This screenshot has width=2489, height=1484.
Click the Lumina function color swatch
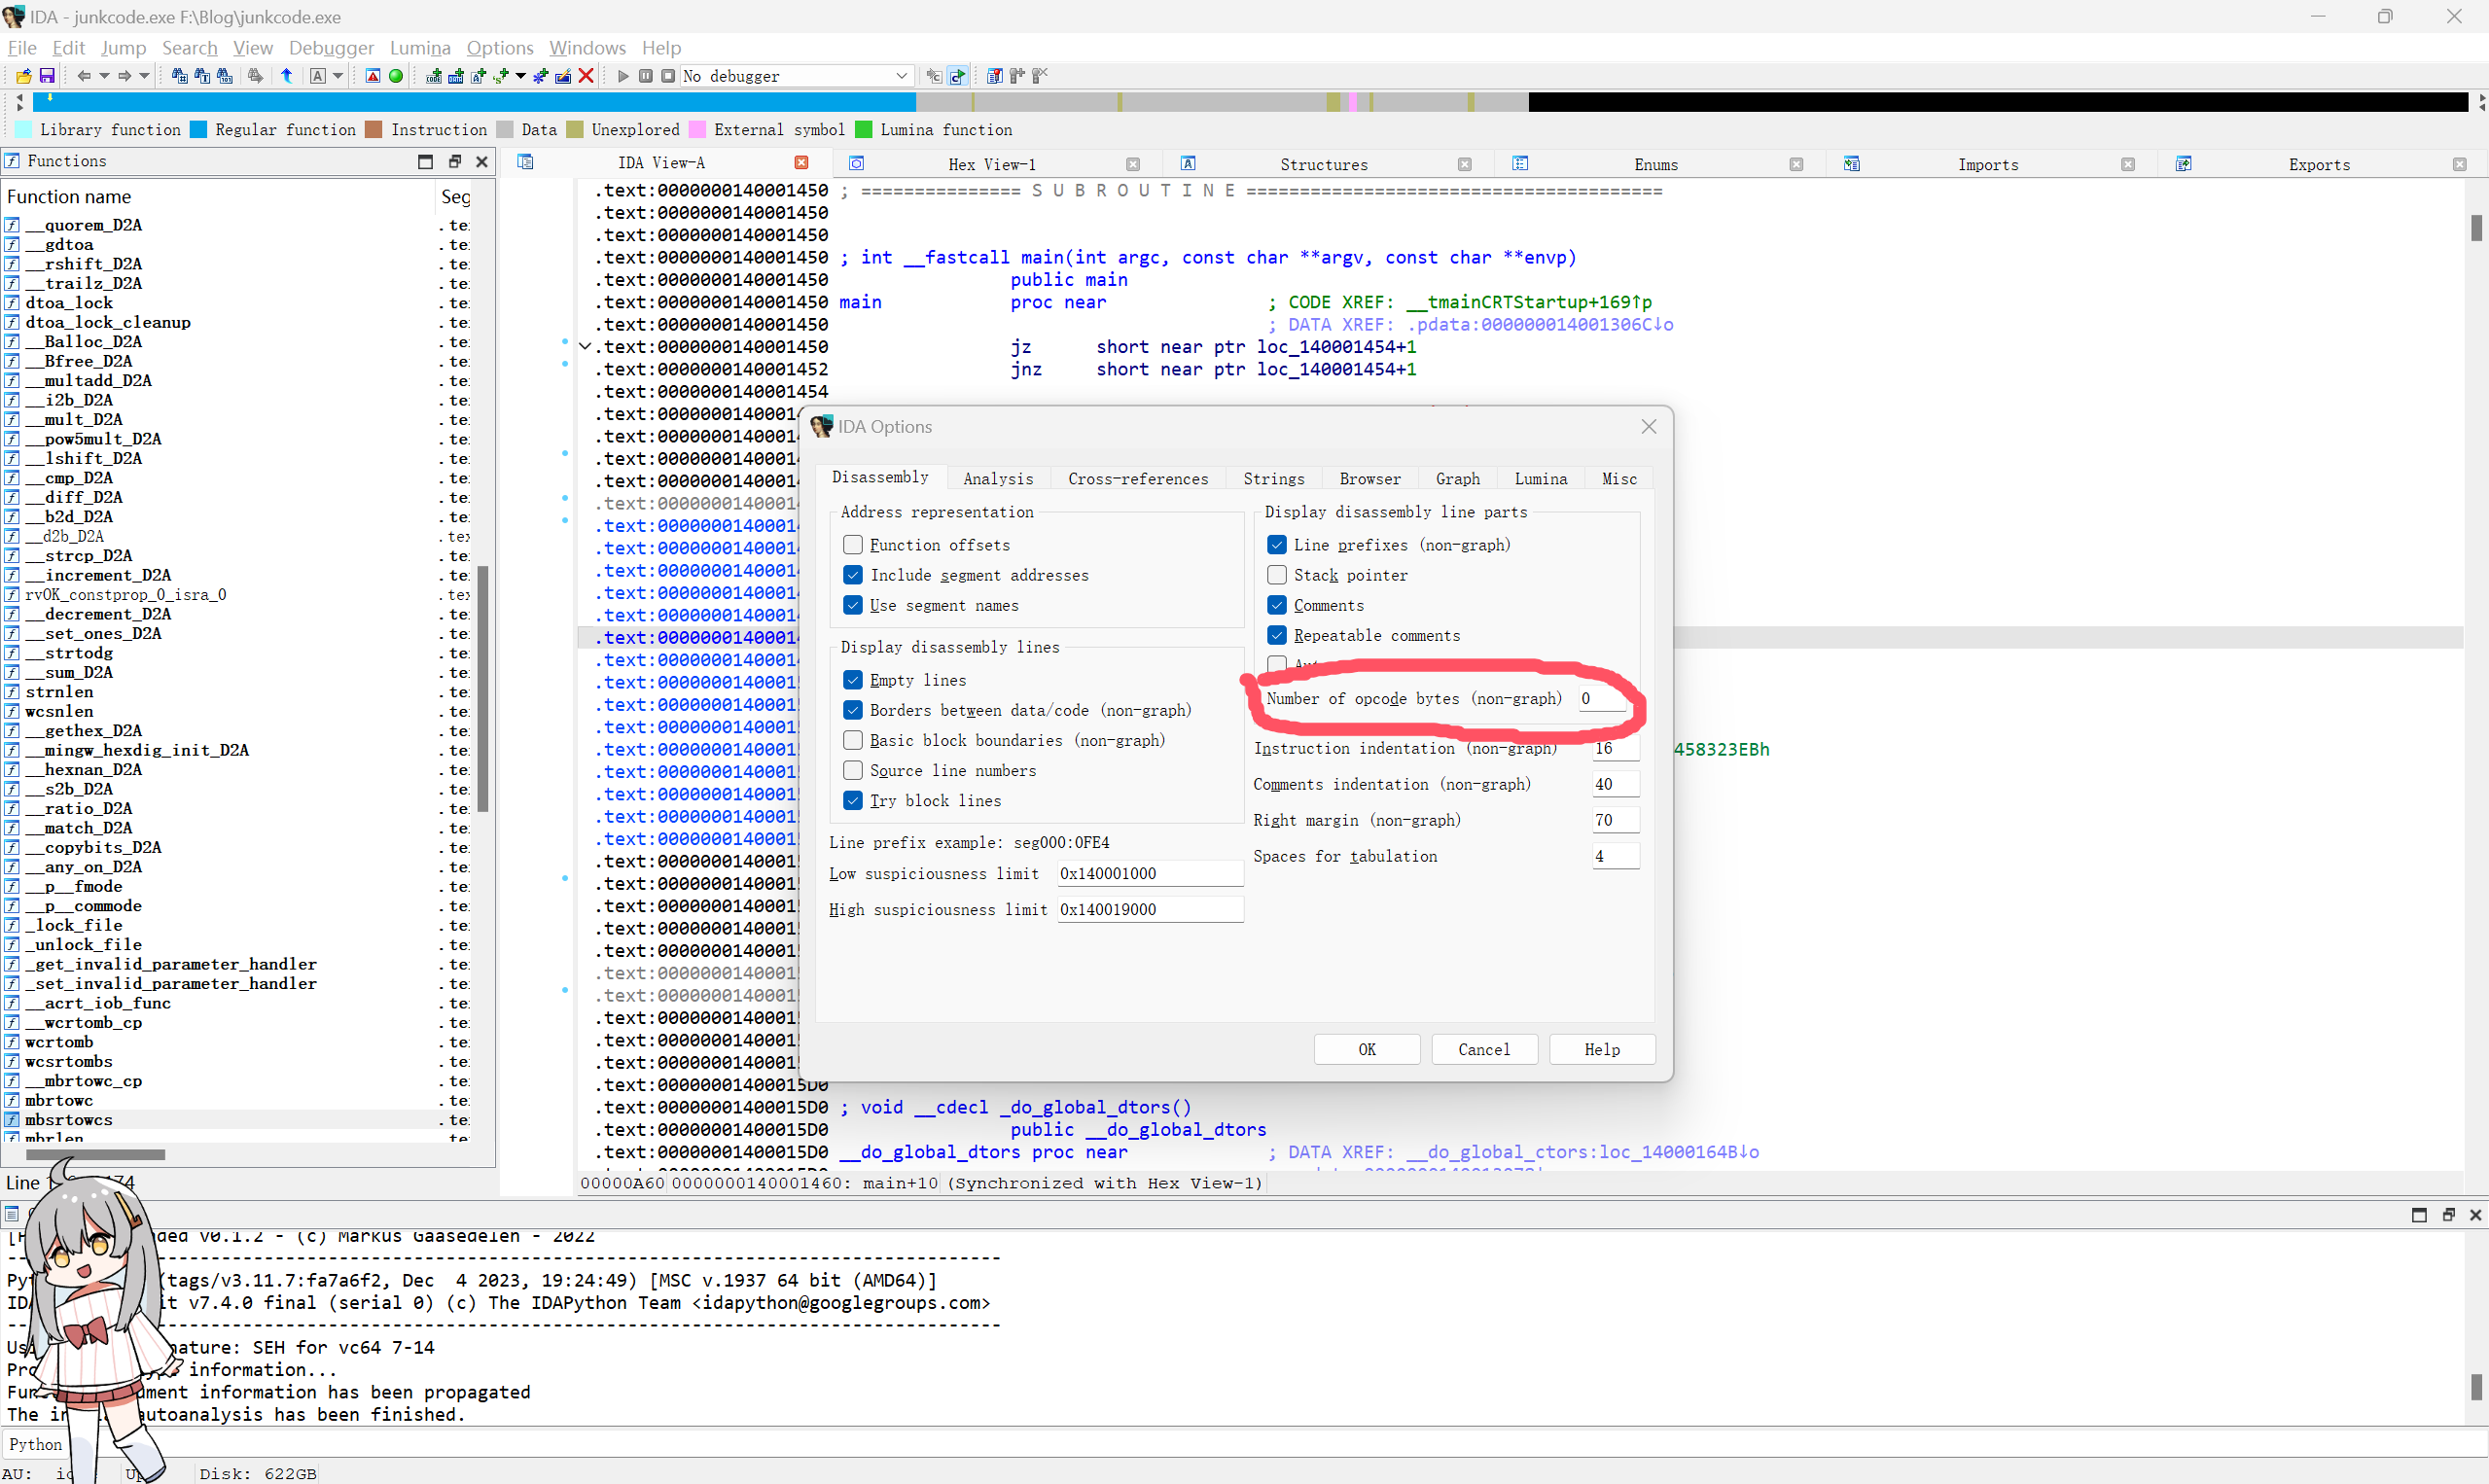[x=864, y=130]
